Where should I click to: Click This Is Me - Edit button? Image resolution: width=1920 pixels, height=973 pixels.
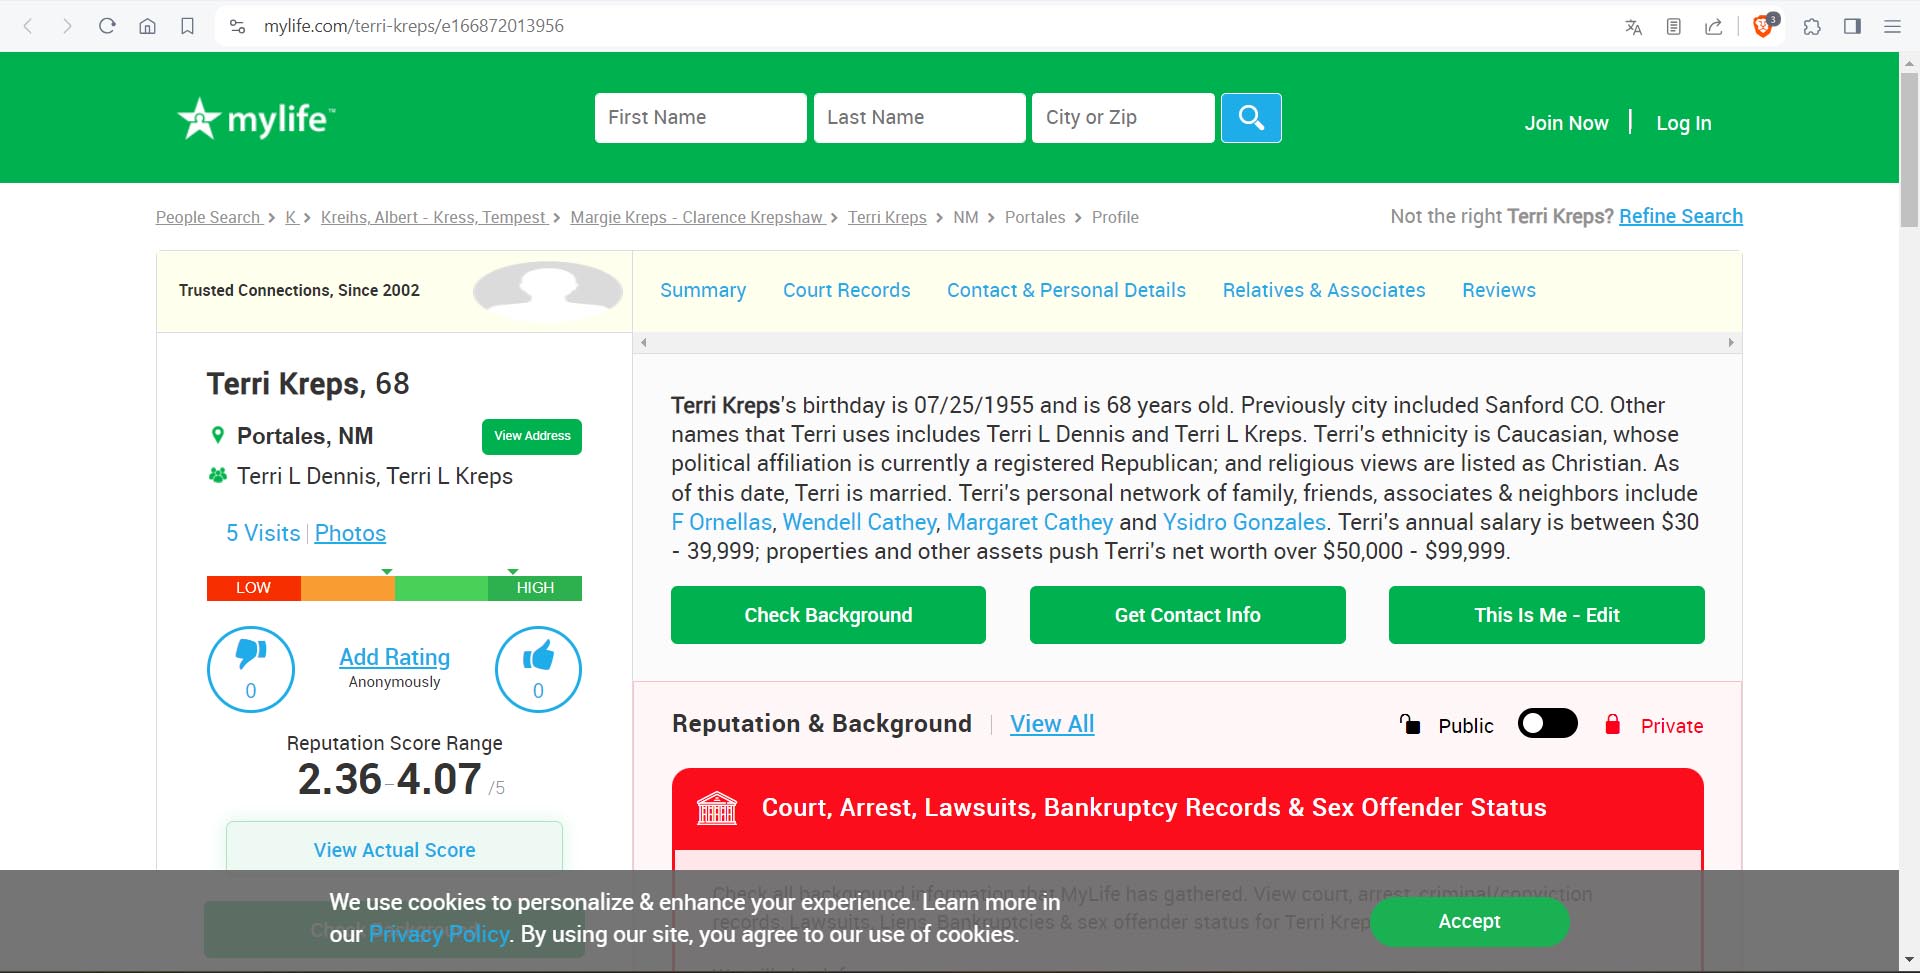tap(1546, 615)
